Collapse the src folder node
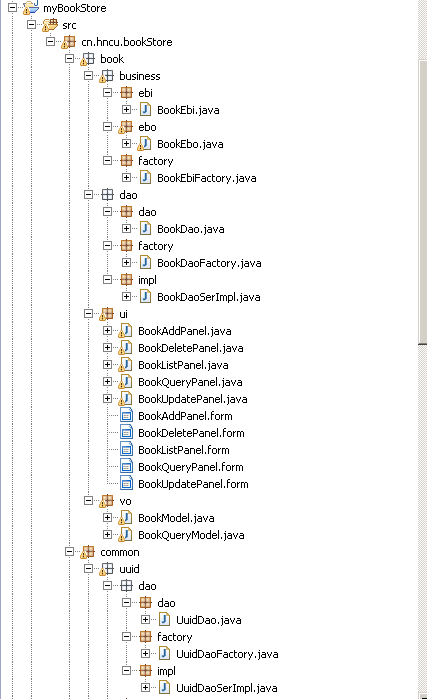Screen dimensions: 427x699 click(x=31, y=25)
